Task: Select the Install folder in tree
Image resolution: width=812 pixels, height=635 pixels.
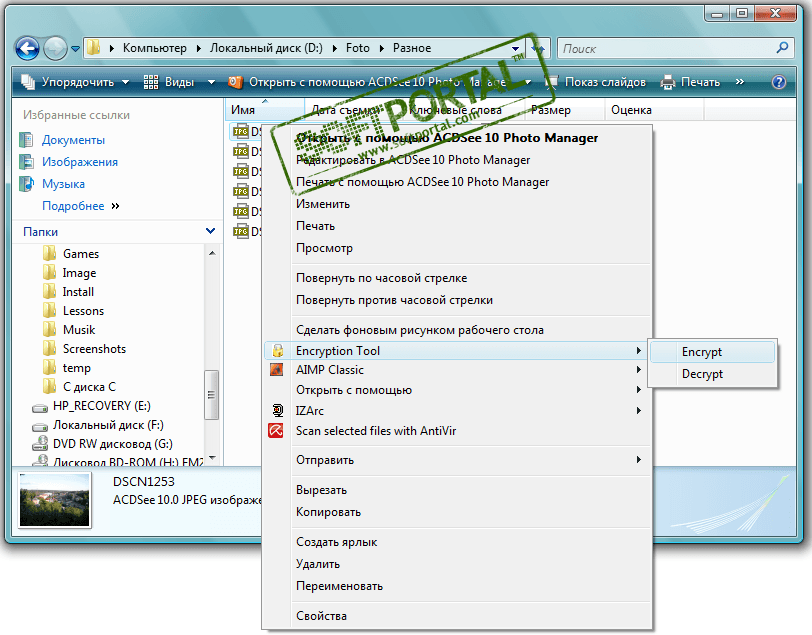Action: pyautogui.click(x=78, y=292)
